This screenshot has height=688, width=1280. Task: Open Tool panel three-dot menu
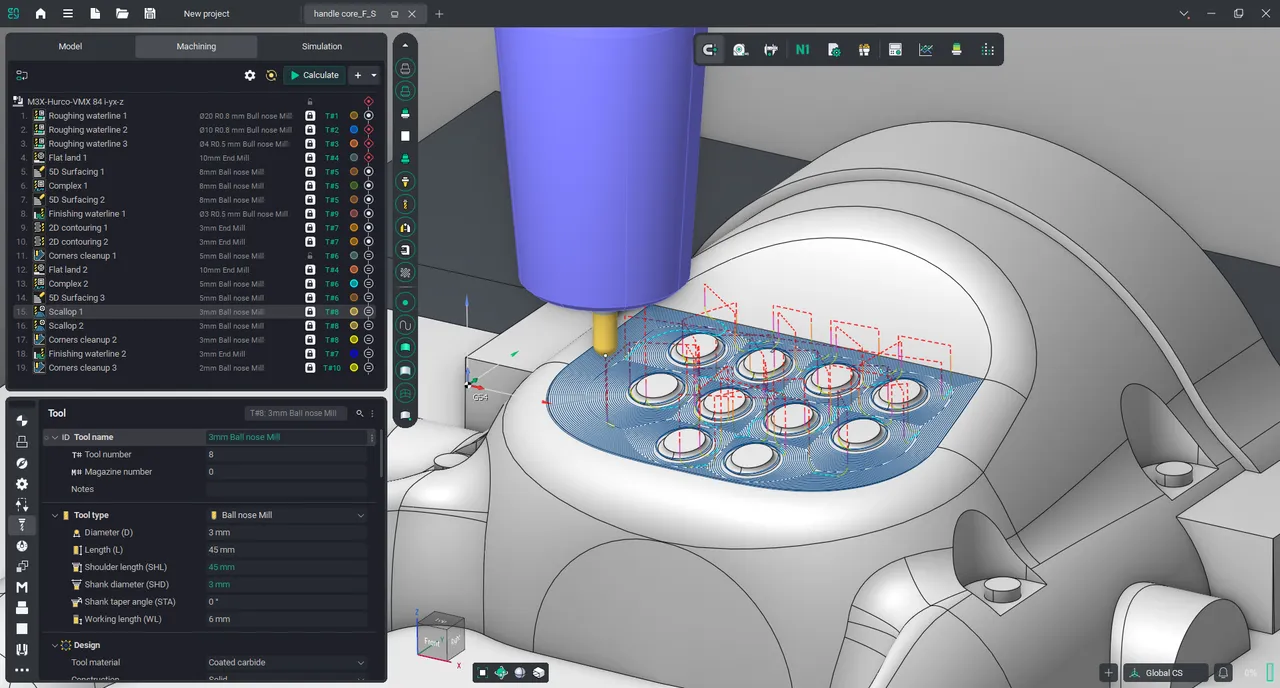pos(372,413)
